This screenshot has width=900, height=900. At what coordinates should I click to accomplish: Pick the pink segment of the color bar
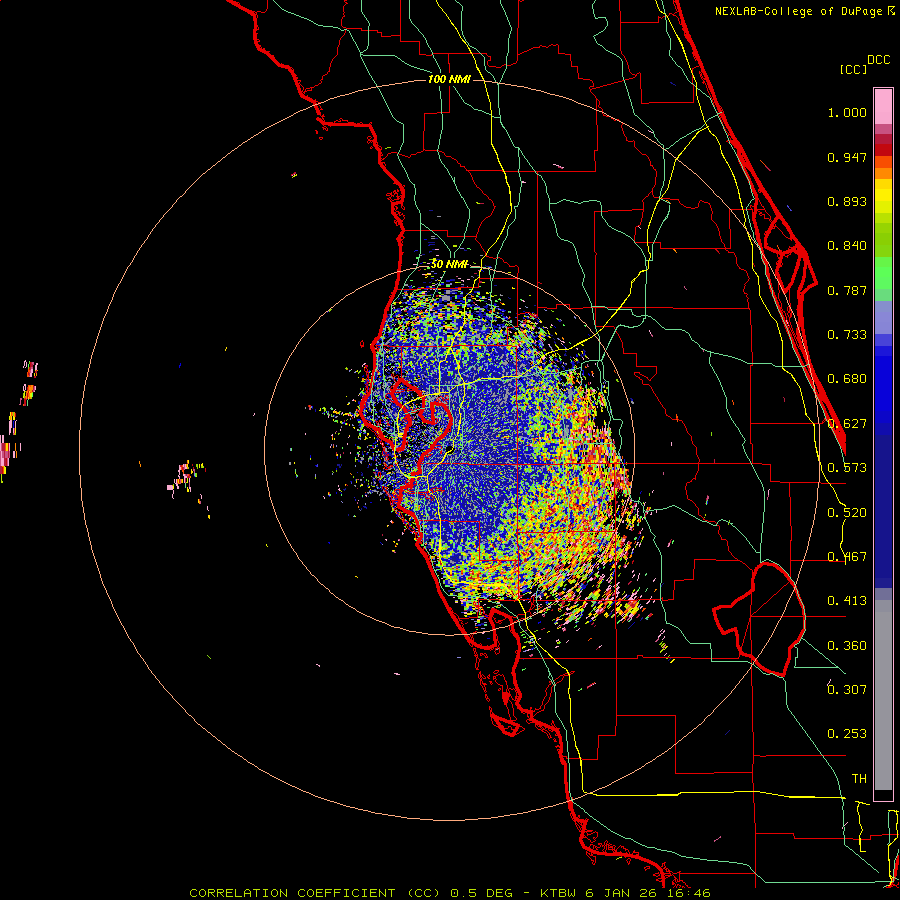[x=883, y=107]
